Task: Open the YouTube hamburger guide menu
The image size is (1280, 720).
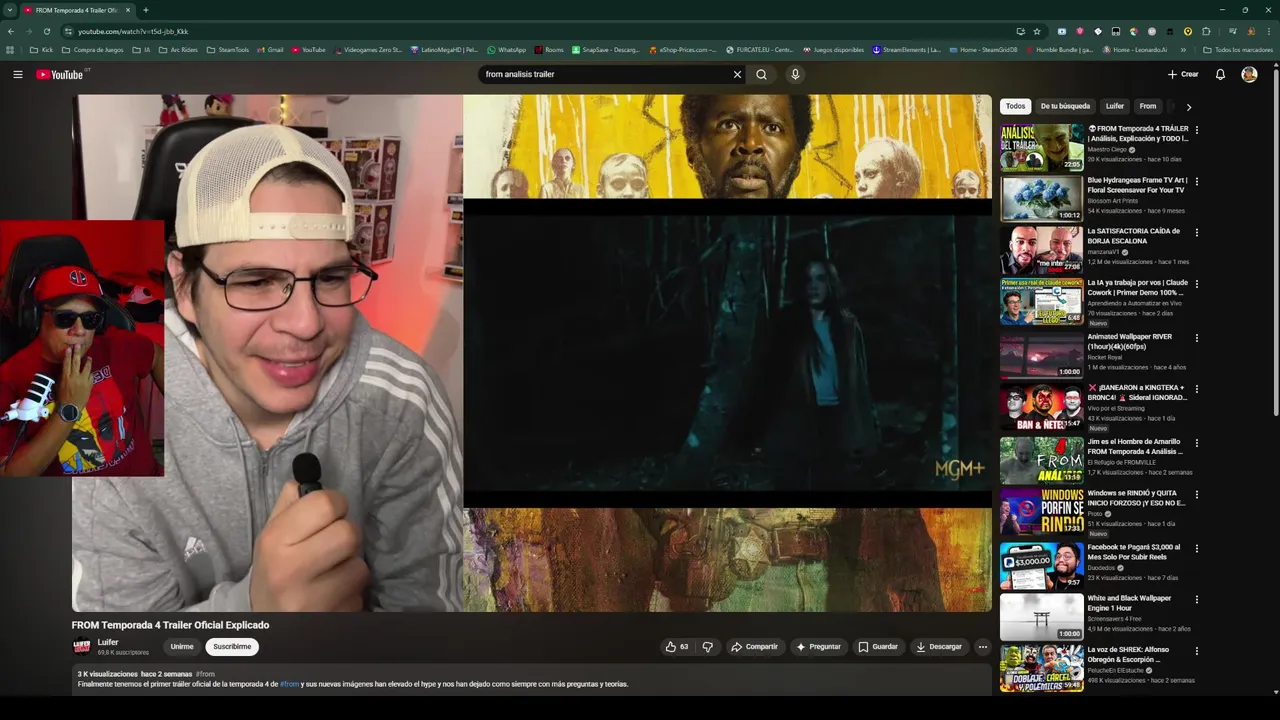Action: [x=18, y=74]
